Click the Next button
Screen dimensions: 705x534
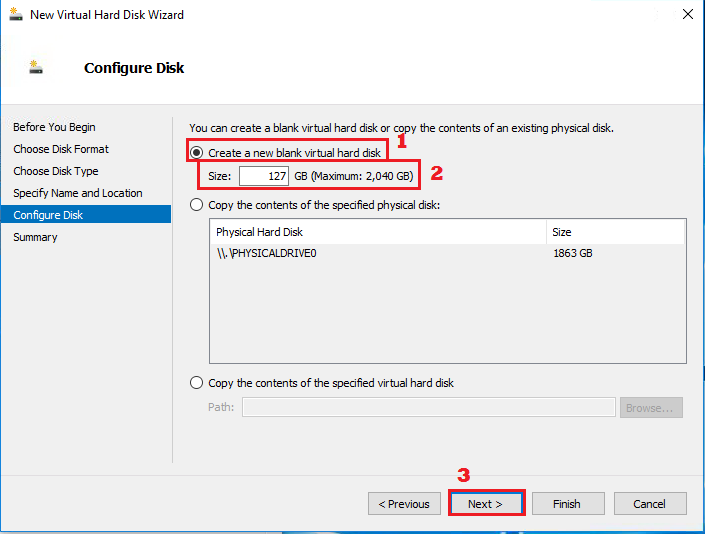pyautogui.click(x=486, y=504)
